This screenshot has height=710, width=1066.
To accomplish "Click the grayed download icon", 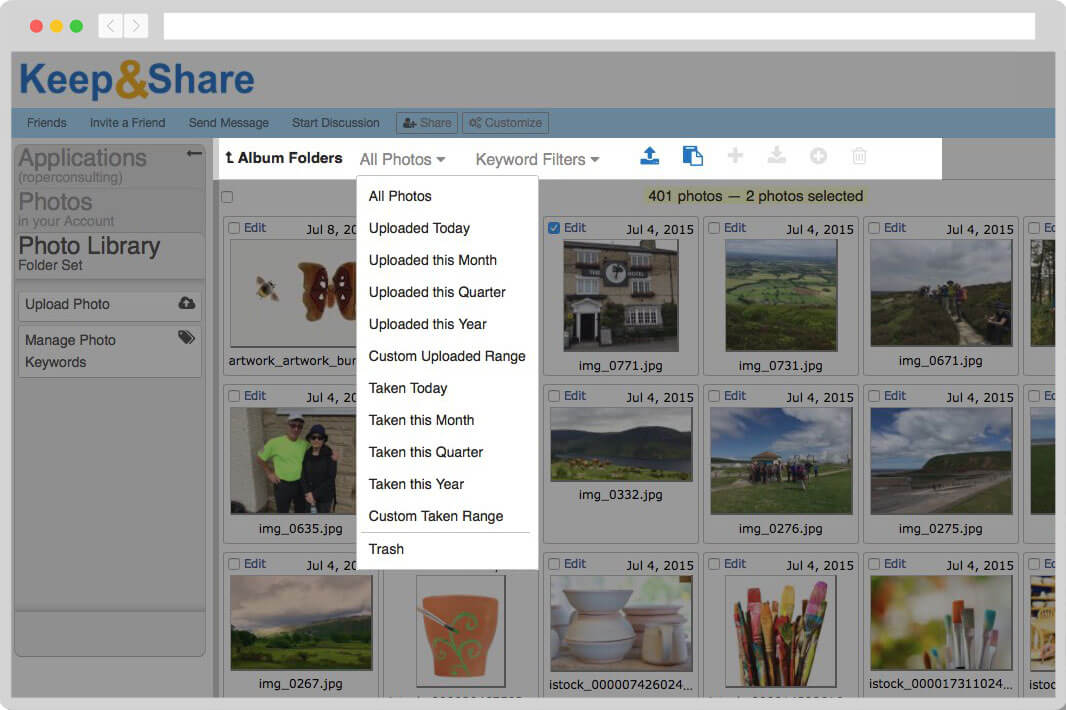I will coord(776,156).
